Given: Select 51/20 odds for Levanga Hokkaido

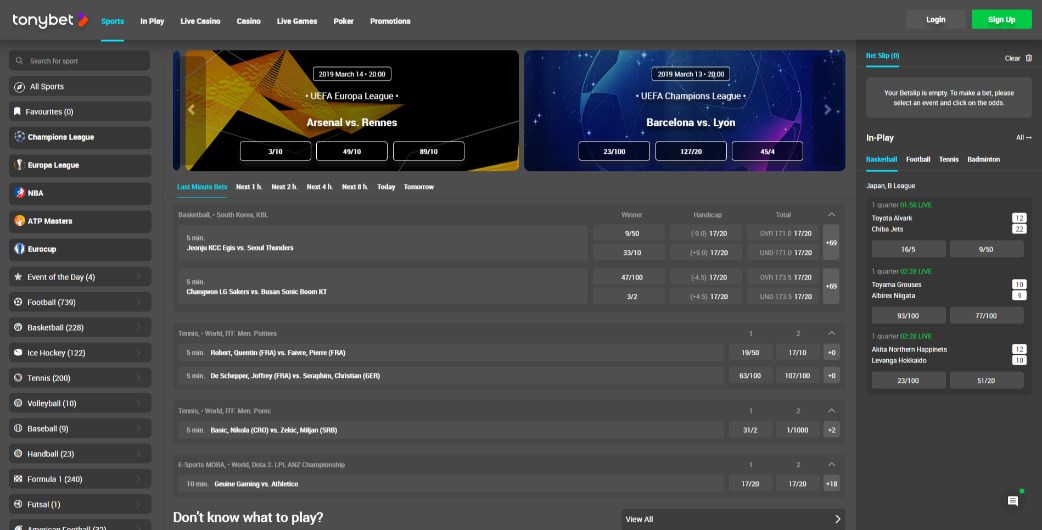Looking at the screenshot, I should click(x=986, y=381).
